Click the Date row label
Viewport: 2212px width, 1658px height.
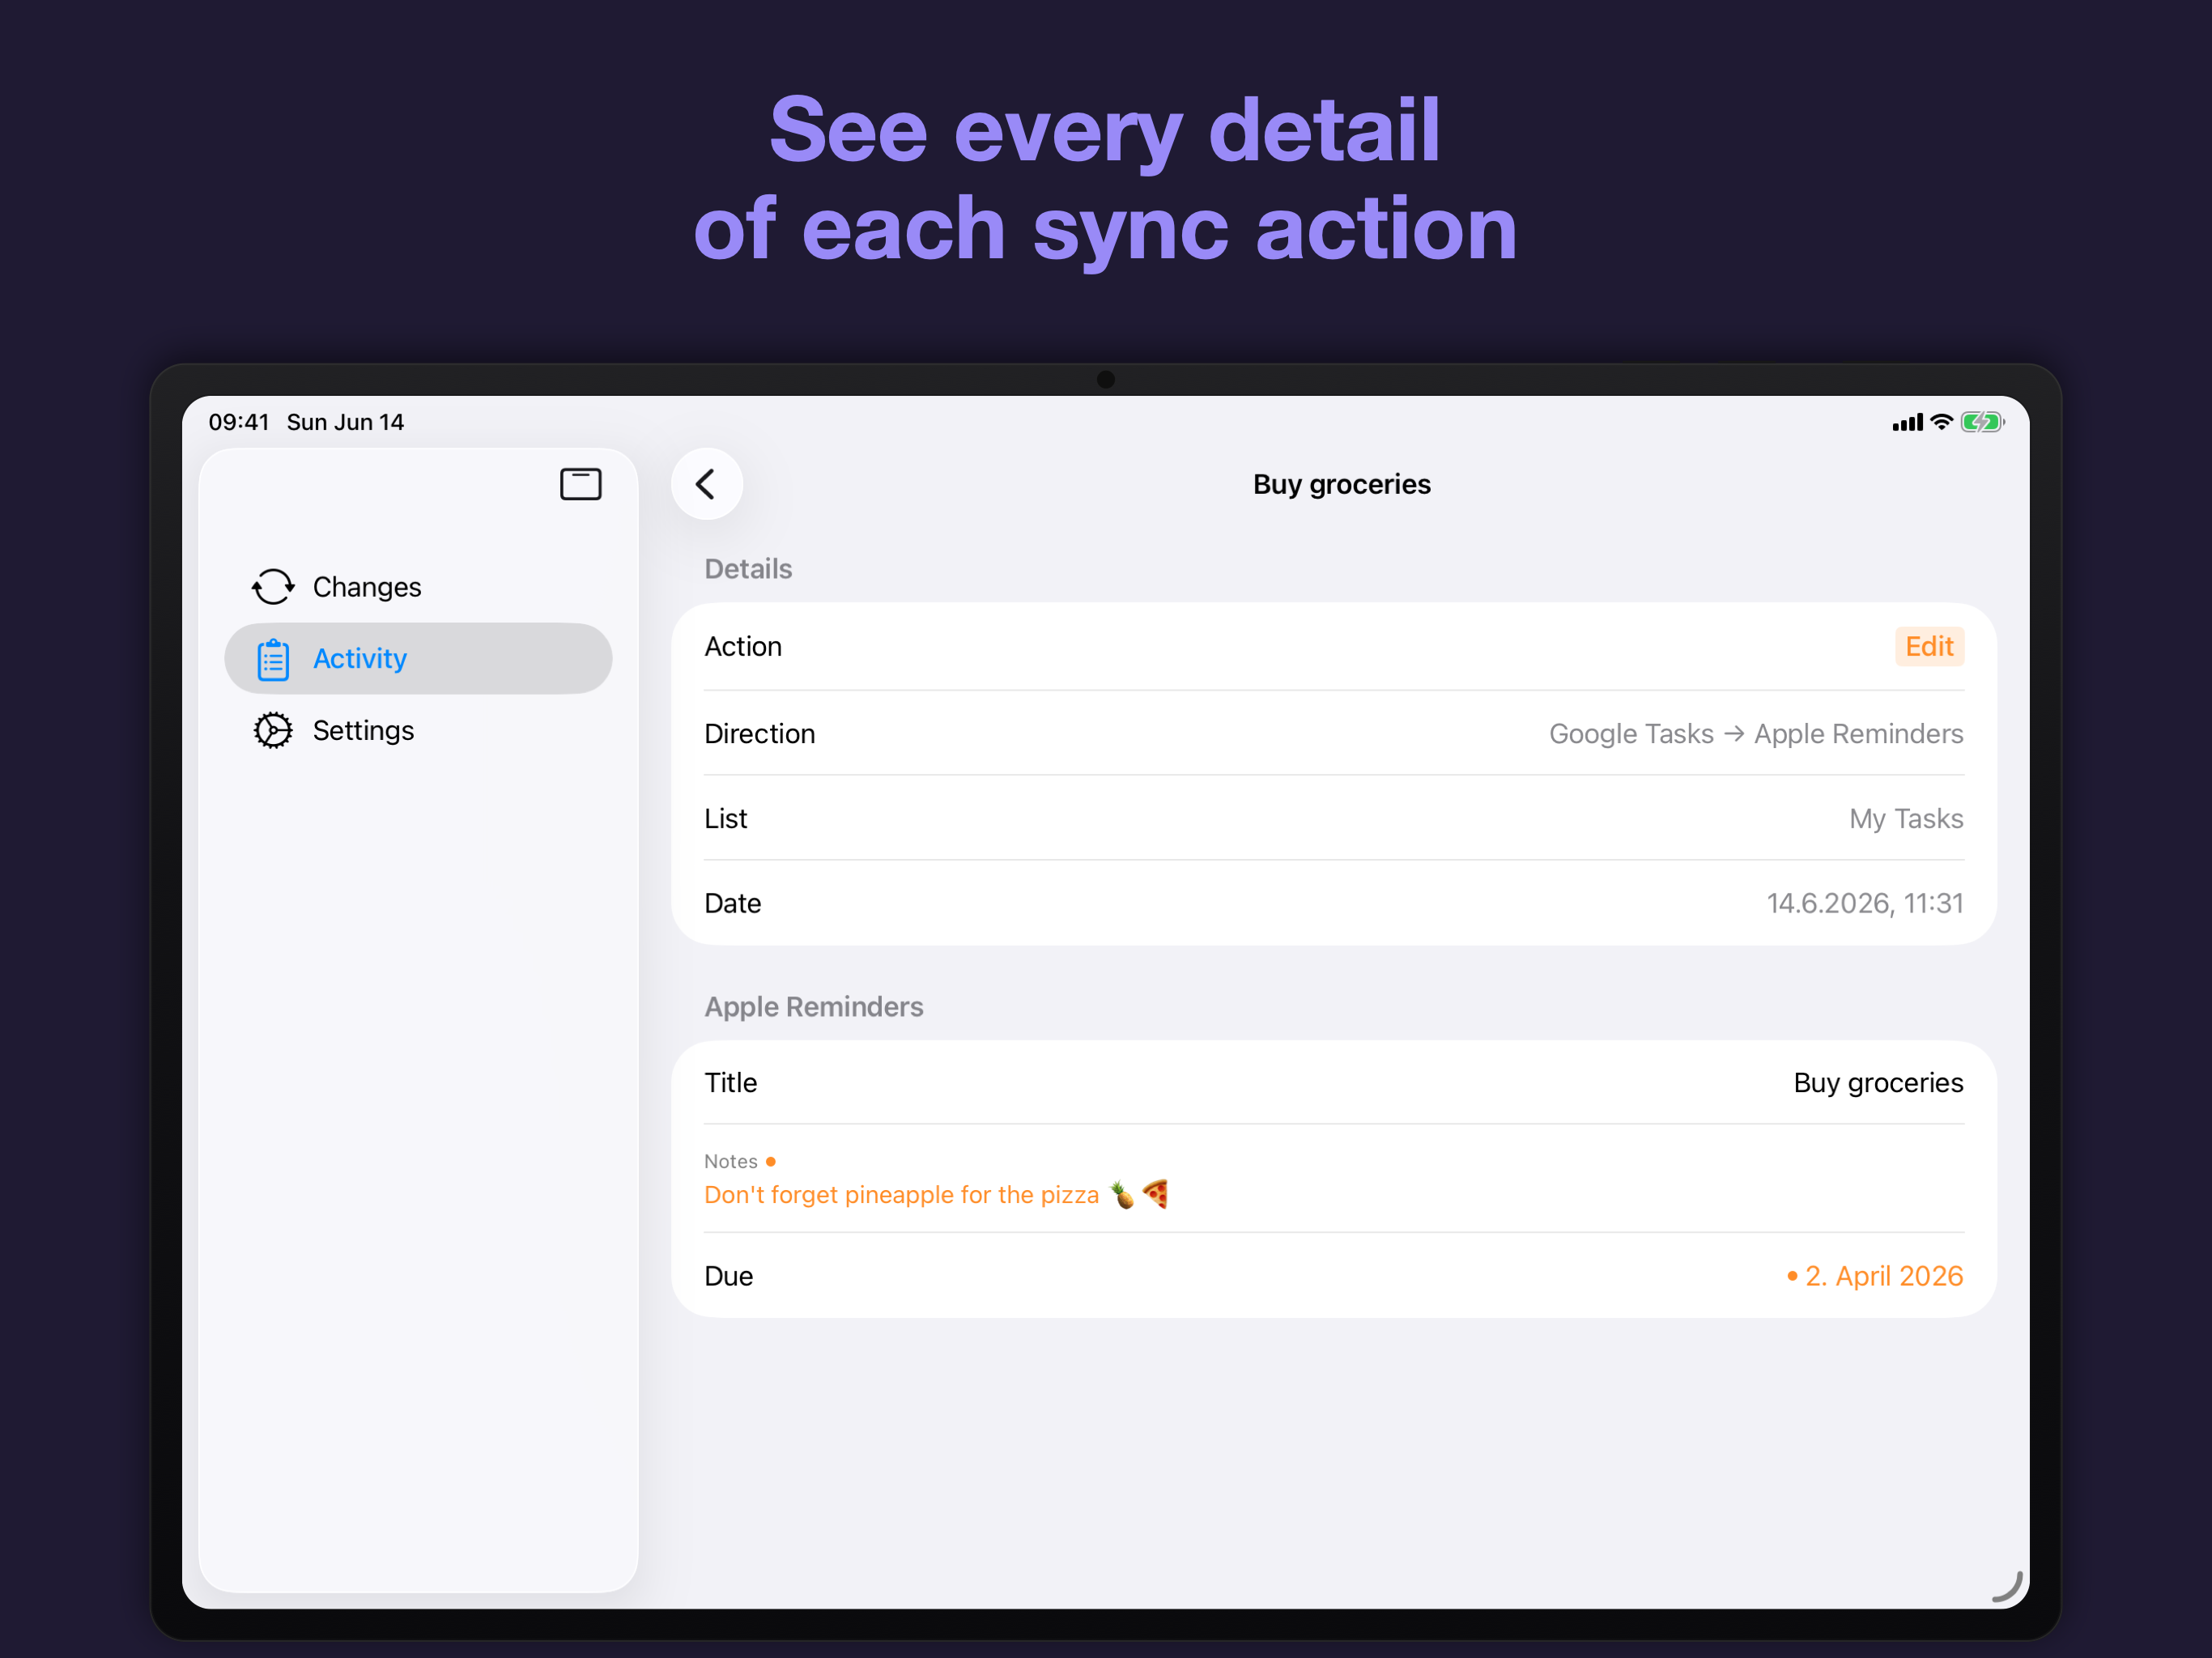click(733, 904)
